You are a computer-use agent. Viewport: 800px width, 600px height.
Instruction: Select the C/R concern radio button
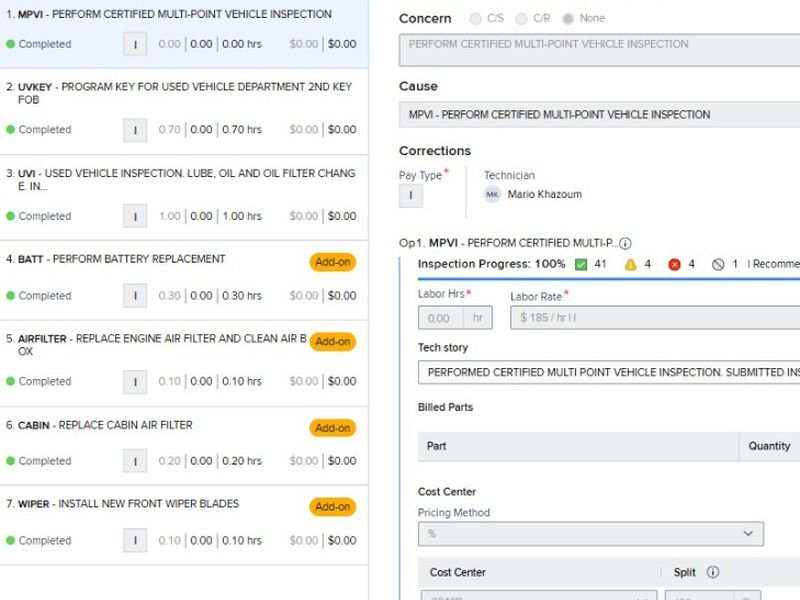coord(521,19)
